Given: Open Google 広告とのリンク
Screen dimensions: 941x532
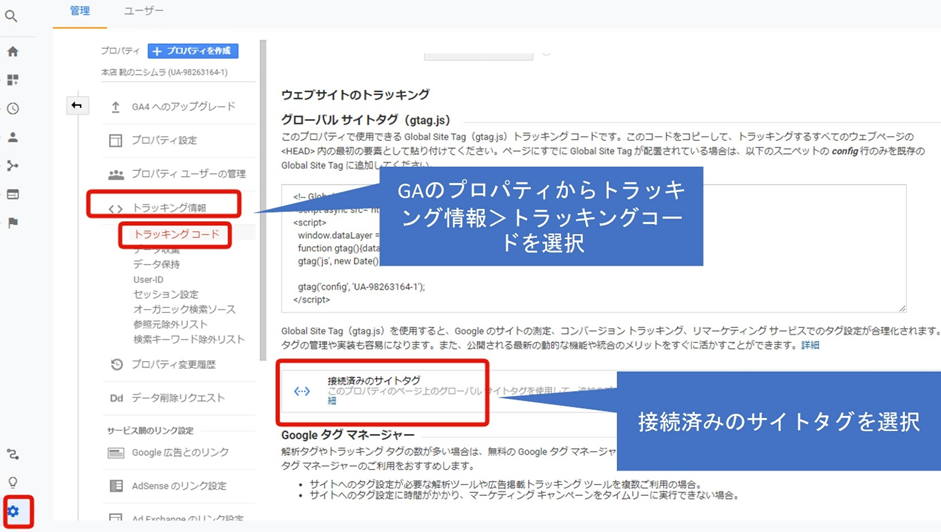Looking at the screenshot, I should pyautogui.click(x=179, y=453).
